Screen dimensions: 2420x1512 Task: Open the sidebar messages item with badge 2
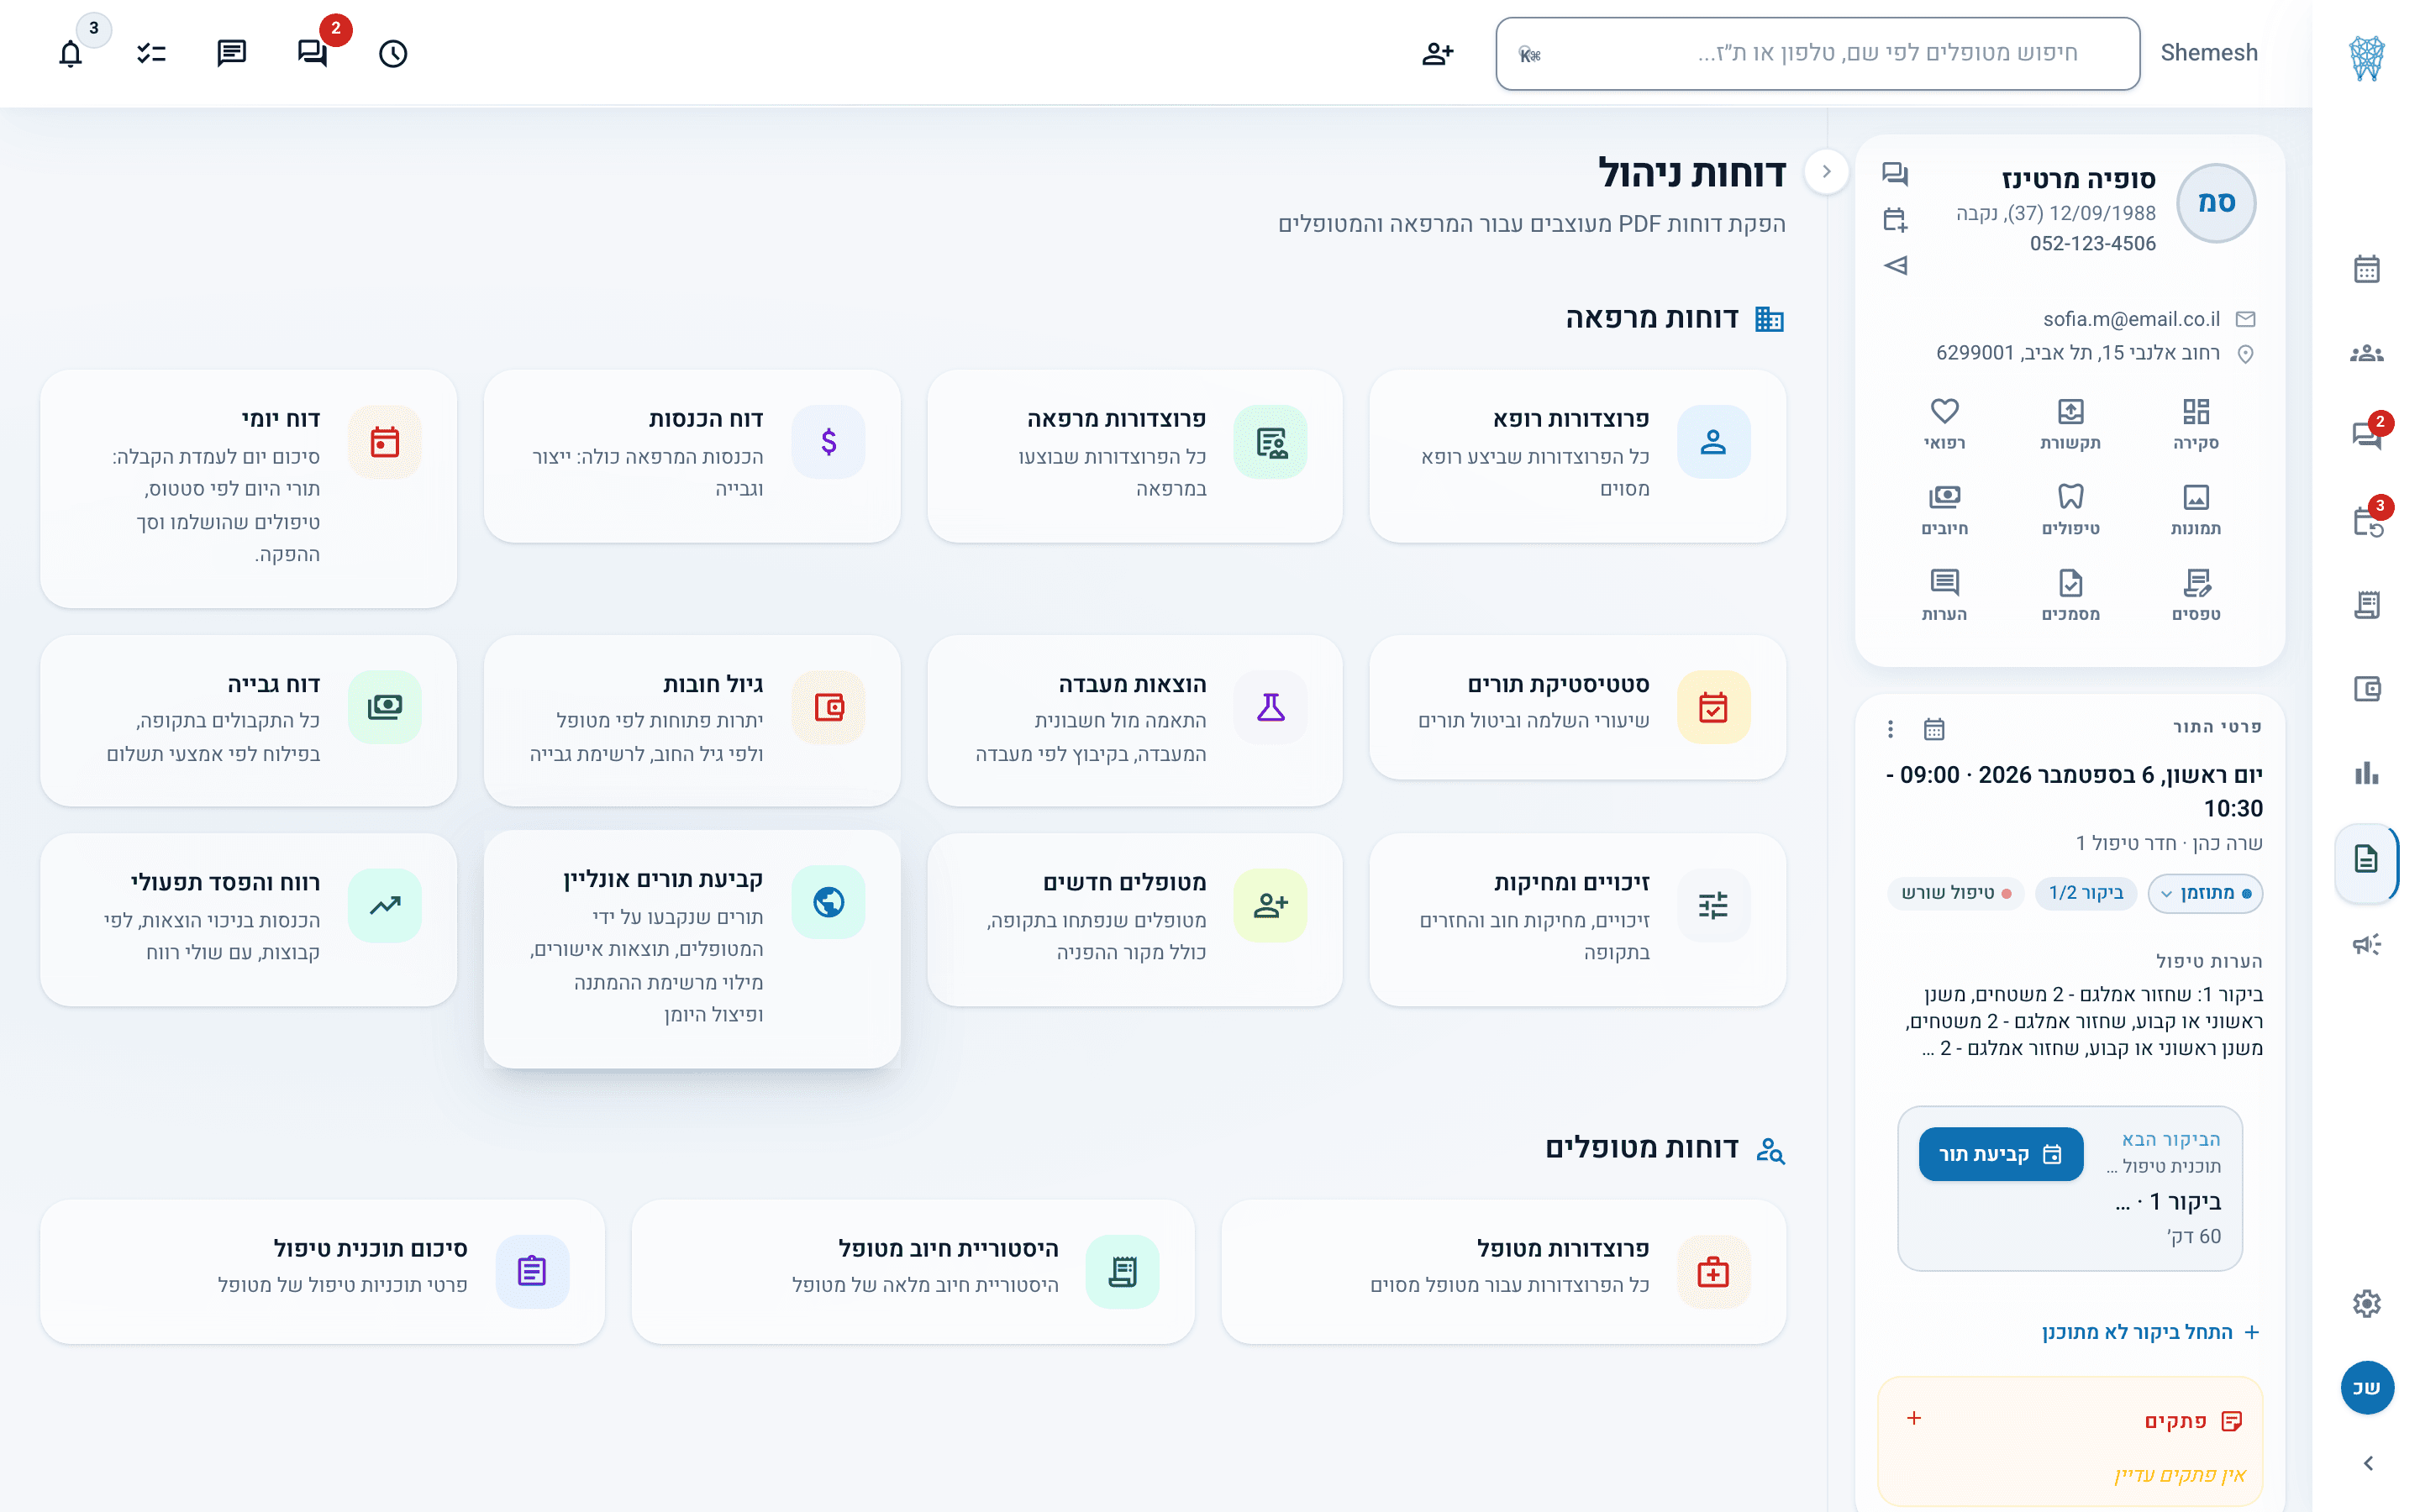click(x=2366, y=436)
